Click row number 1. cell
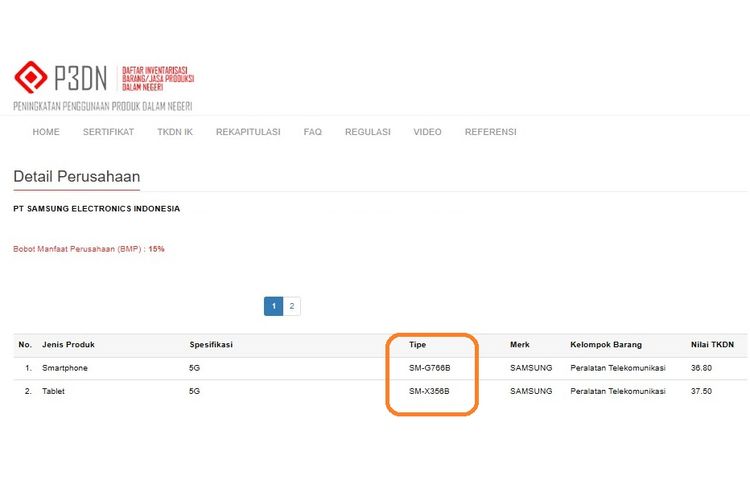Screen dimensions: 750x500 point(28,368)
